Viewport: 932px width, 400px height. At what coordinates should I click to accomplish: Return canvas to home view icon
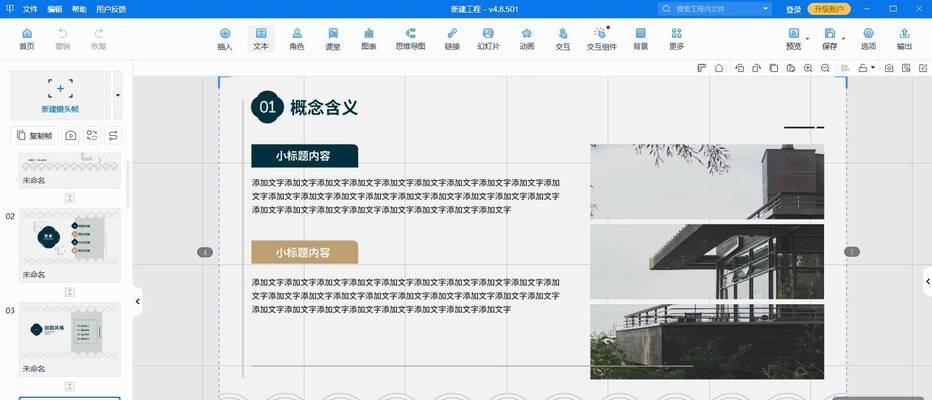point(719,68)
